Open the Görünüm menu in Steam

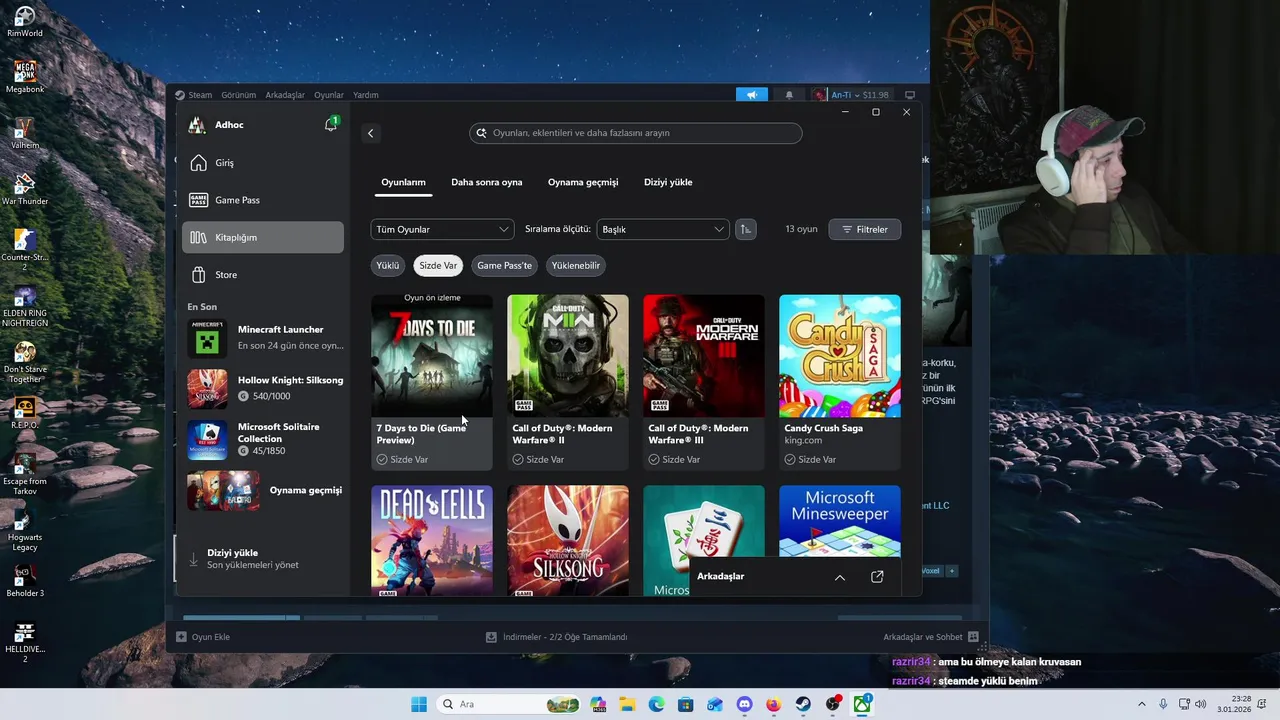click(x=239, y=95)
